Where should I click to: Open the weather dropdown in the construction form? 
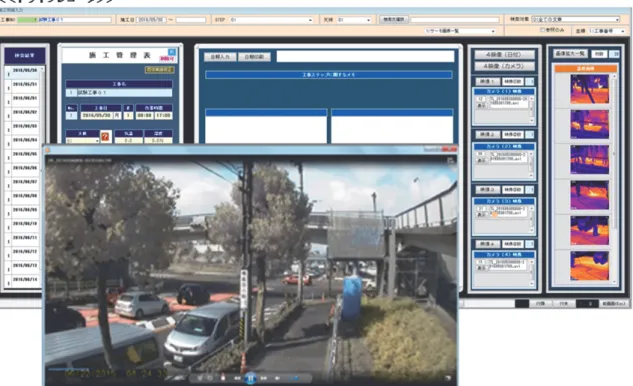click(x=82, y=141)
